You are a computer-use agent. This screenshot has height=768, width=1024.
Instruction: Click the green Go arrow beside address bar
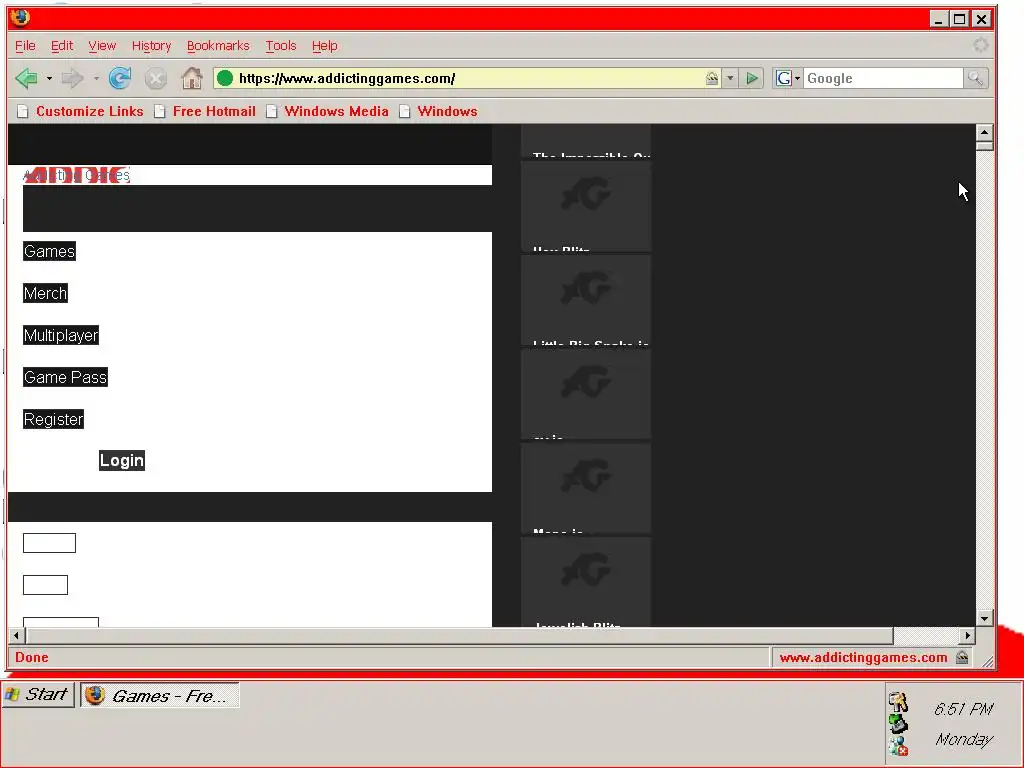(x=752, y=78)
